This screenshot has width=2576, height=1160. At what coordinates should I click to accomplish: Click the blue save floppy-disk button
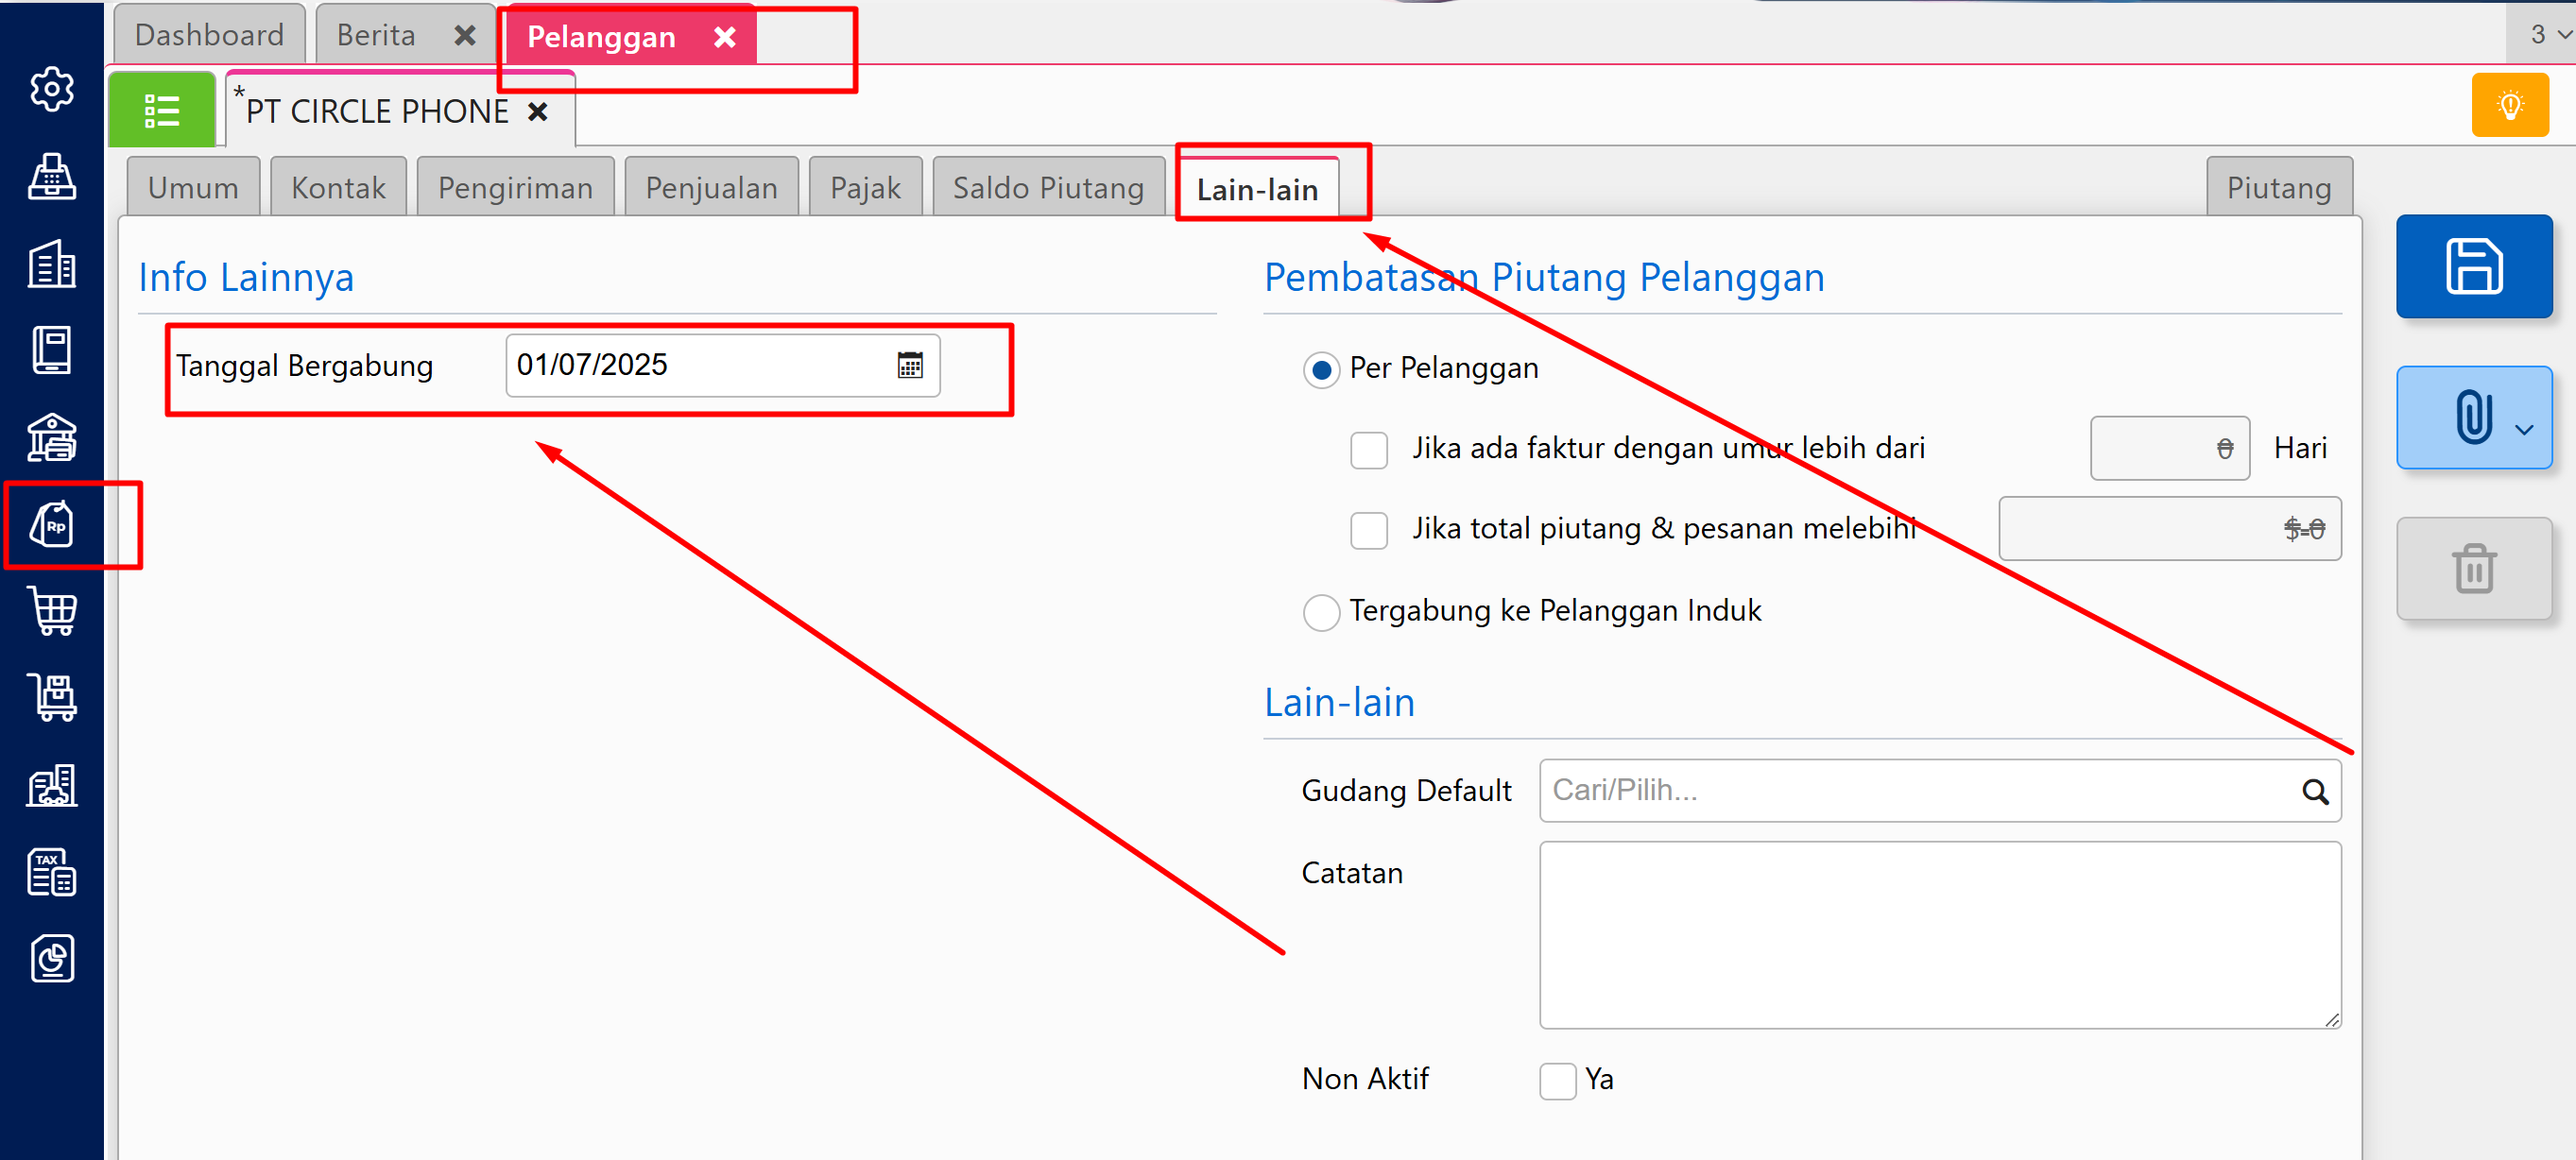[2473, 267]
